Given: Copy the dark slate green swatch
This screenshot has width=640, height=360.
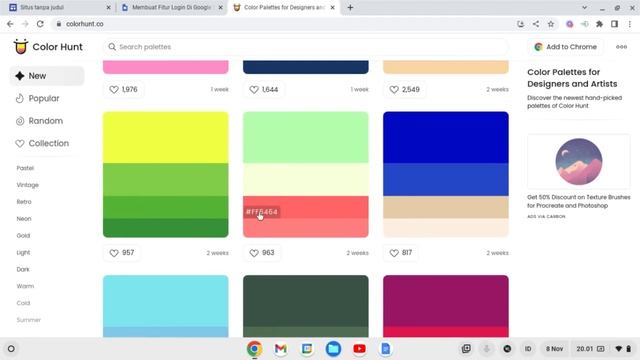Looking at the screenshot, I should [x=306, y=301].
